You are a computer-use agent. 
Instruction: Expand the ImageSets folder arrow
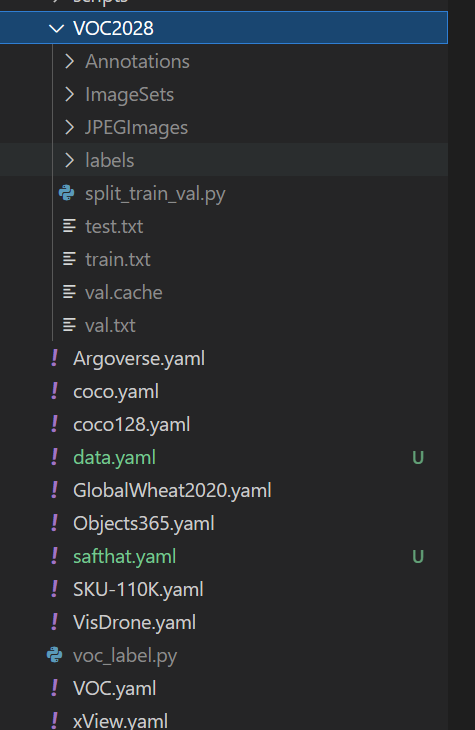pos(69,95)
